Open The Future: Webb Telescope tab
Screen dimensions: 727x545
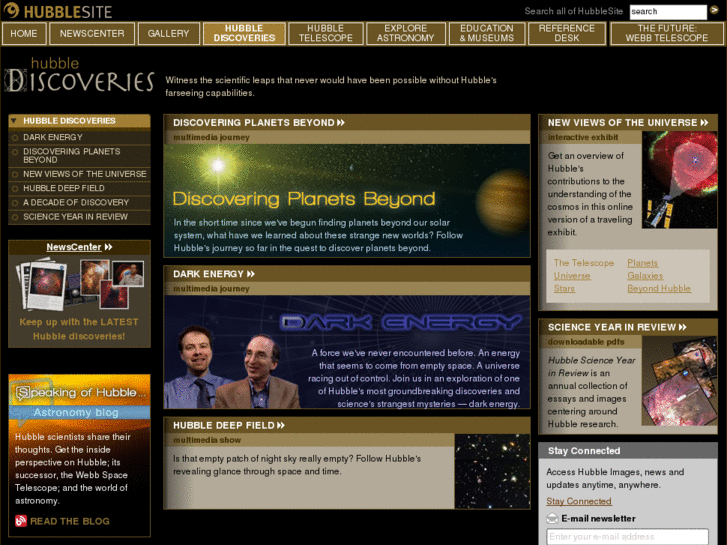coord(667,33)
